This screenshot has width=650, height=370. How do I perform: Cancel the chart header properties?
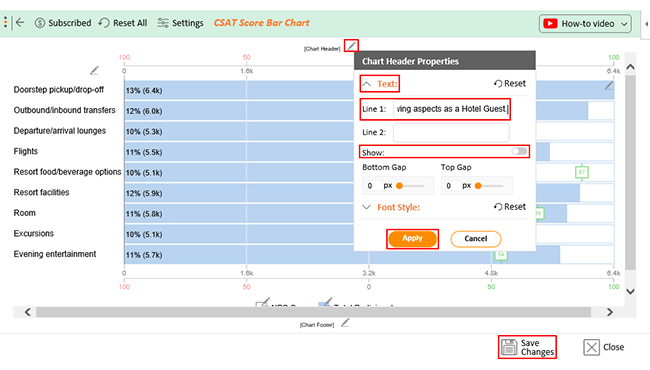tap(475, 239)
